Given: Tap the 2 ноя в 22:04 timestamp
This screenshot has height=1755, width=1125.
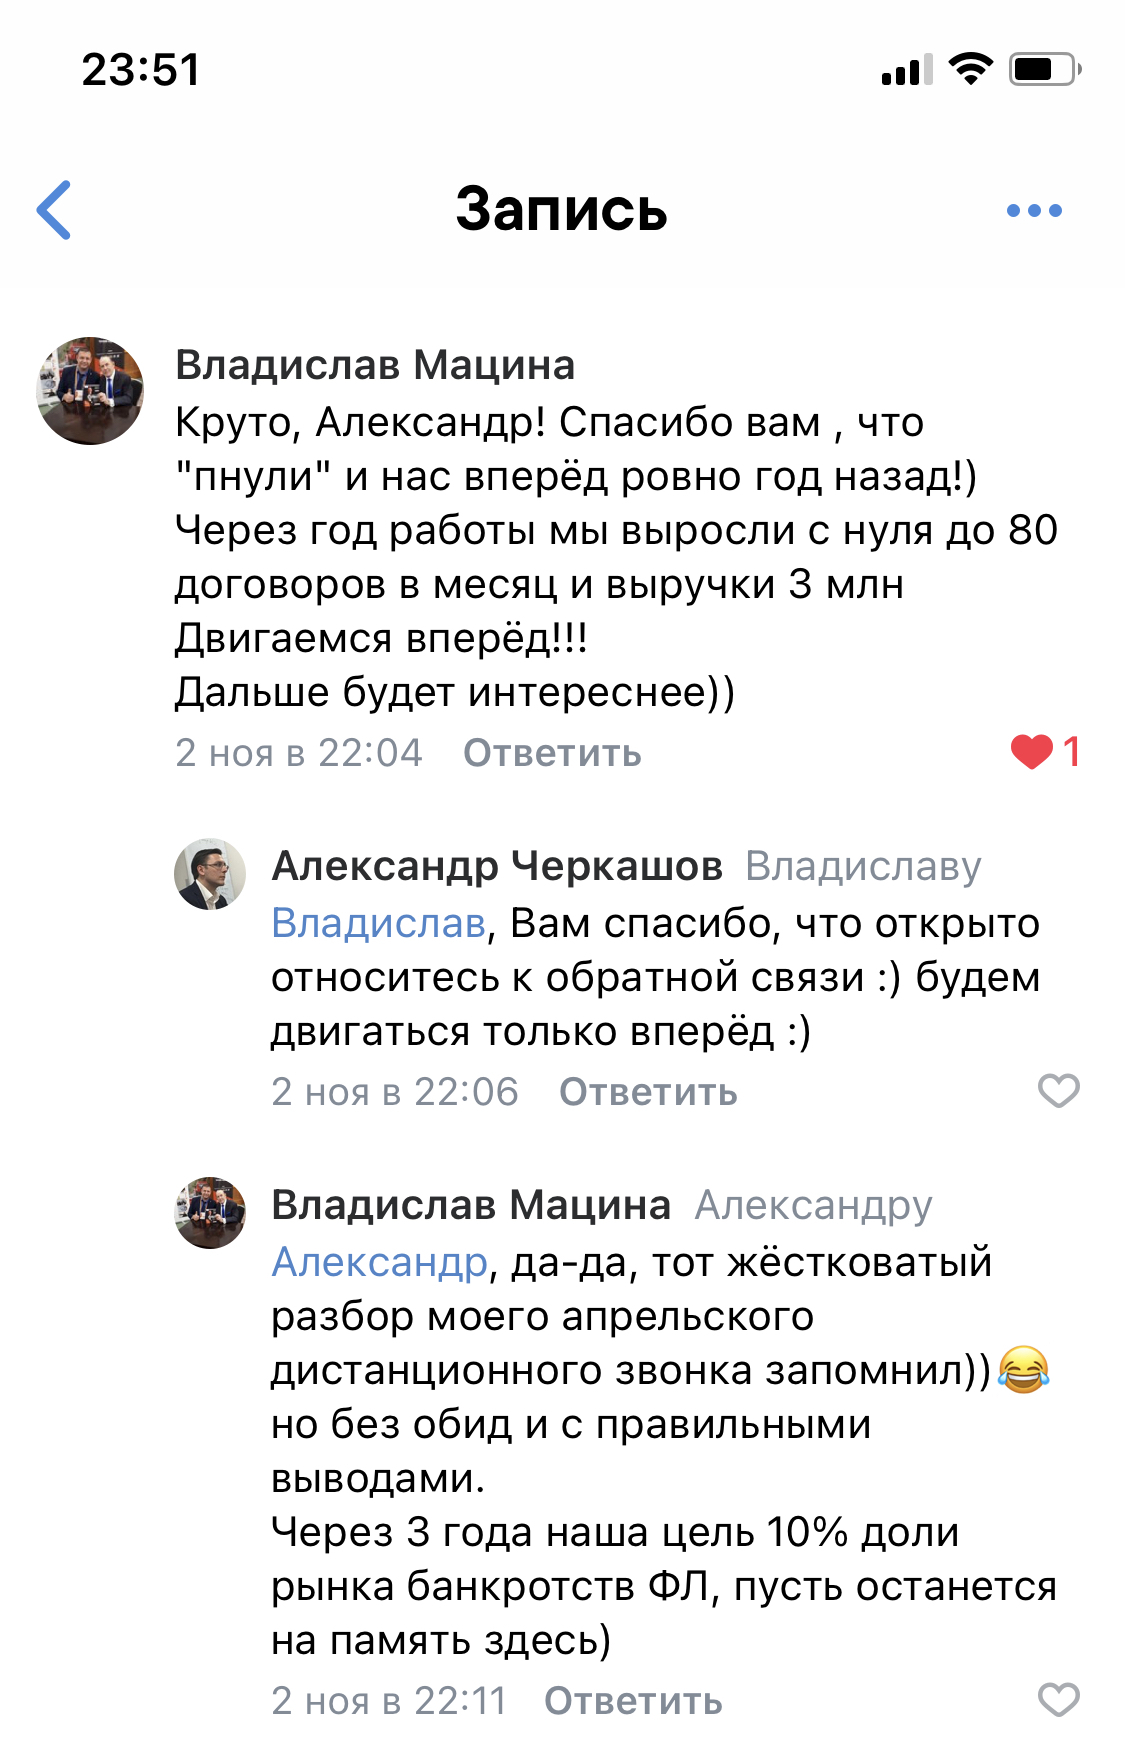Looking at the screenshot, I should point(299,753).
